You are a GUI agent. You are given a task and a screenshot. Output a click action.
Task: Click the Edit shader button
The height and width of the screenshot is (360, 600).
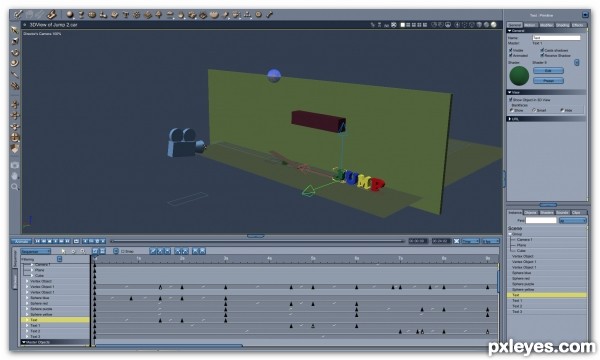pos(548,71)
